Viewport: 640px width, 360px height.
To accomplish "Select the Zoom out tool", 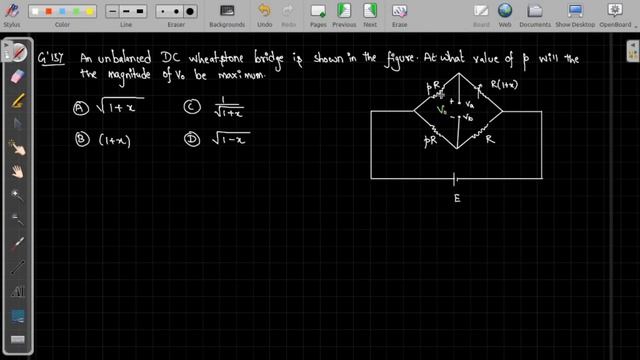I will click(17, 220).
